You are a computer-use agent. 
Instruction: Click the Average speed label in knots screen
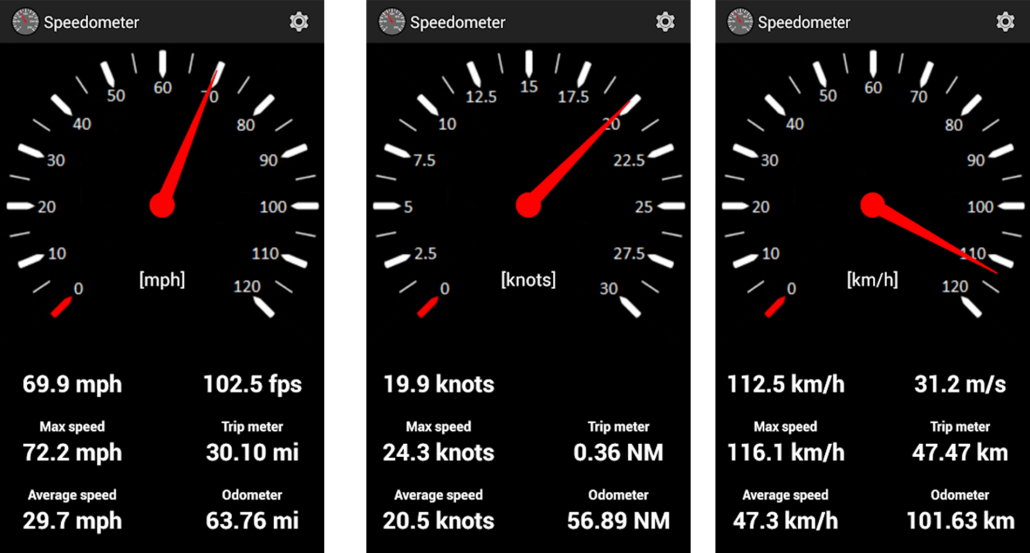point(439,495)
